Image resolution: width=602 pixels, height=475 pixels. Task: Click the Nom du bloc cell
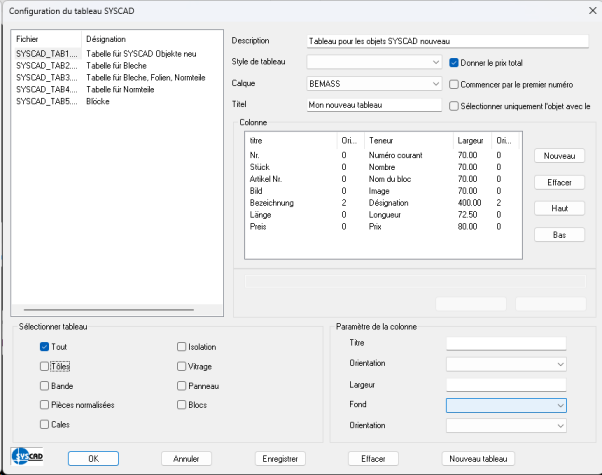(x=390, y=179)
